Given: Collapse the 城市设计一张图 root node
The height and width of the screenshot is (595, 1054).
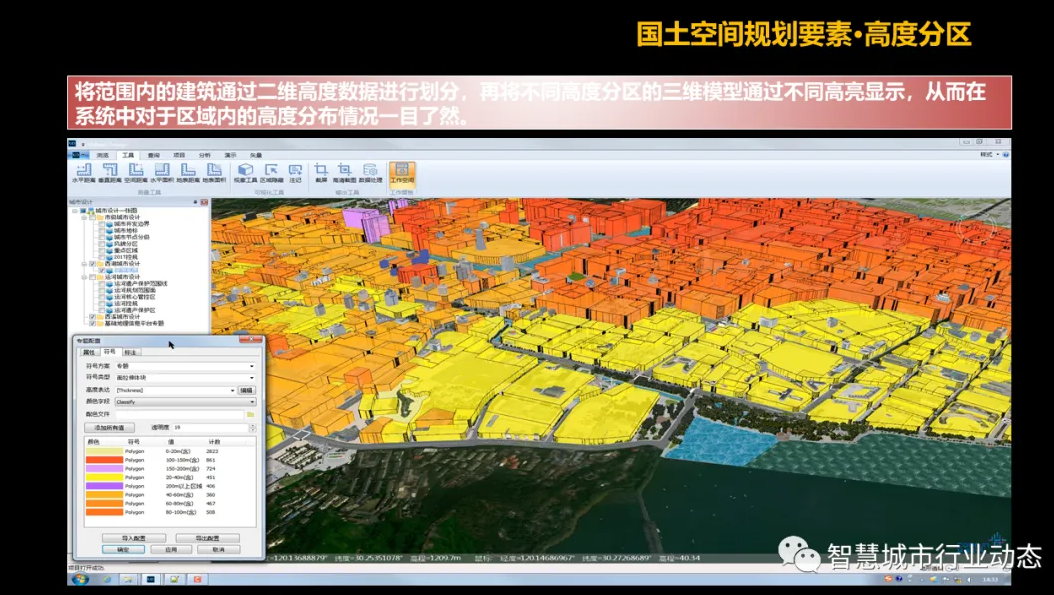Looking at the screenshot, I should (x=75, y=210).
